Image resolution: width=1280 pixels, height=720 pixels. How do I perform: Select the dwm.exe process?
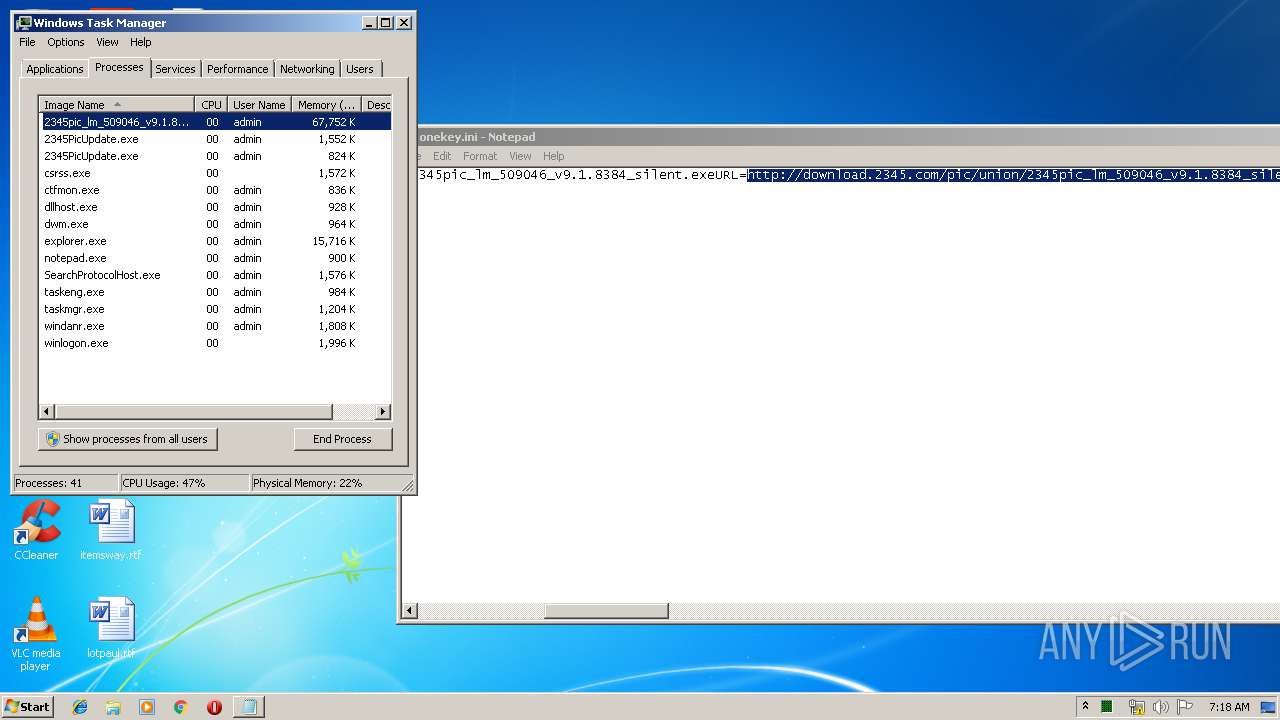coord(215,224)
